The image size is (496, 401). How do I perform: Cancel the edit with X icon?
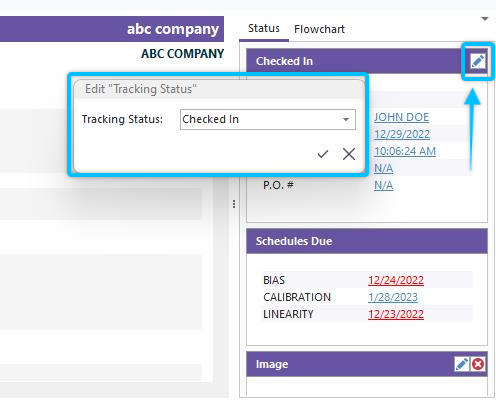coord(349,154)
